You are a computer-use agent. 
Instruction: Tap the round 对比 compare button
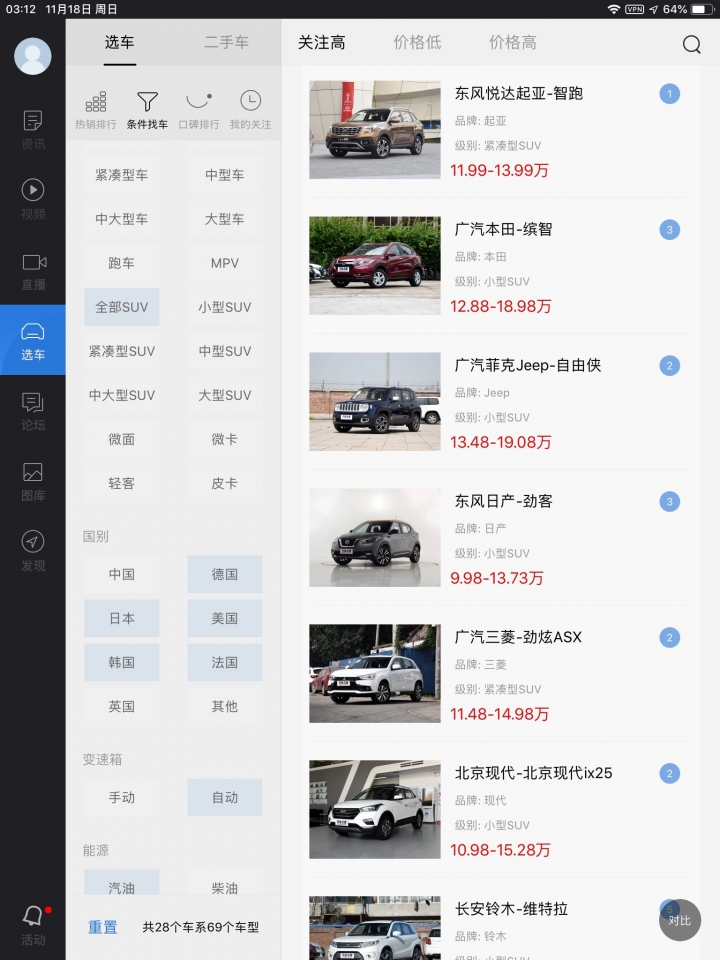point(680,920)
